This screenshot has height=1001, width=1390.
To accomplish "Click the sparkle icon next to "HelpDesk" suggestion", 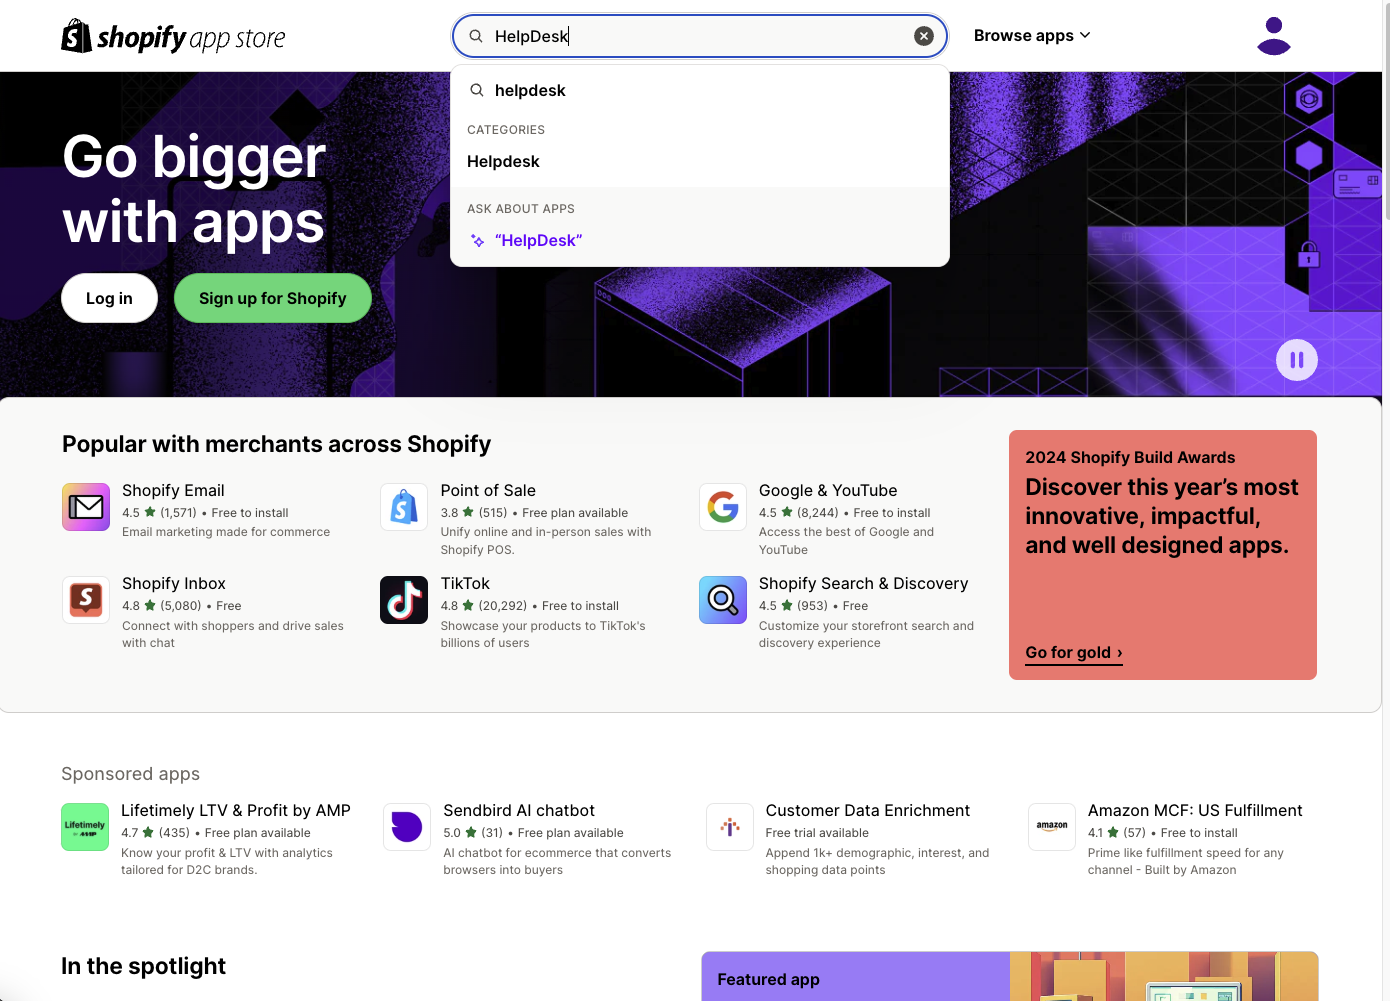I will coord(478,240).
